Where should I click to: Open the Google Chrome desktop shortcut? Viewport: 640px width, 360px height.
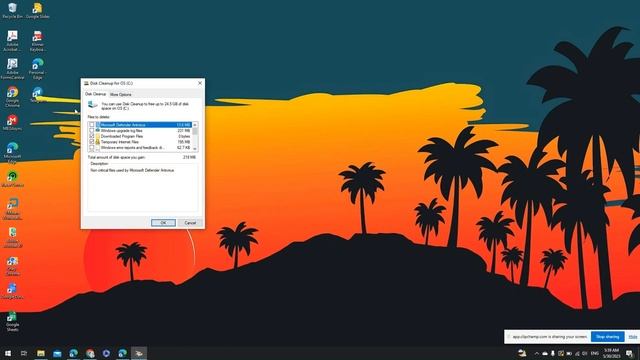pos(12,97)
